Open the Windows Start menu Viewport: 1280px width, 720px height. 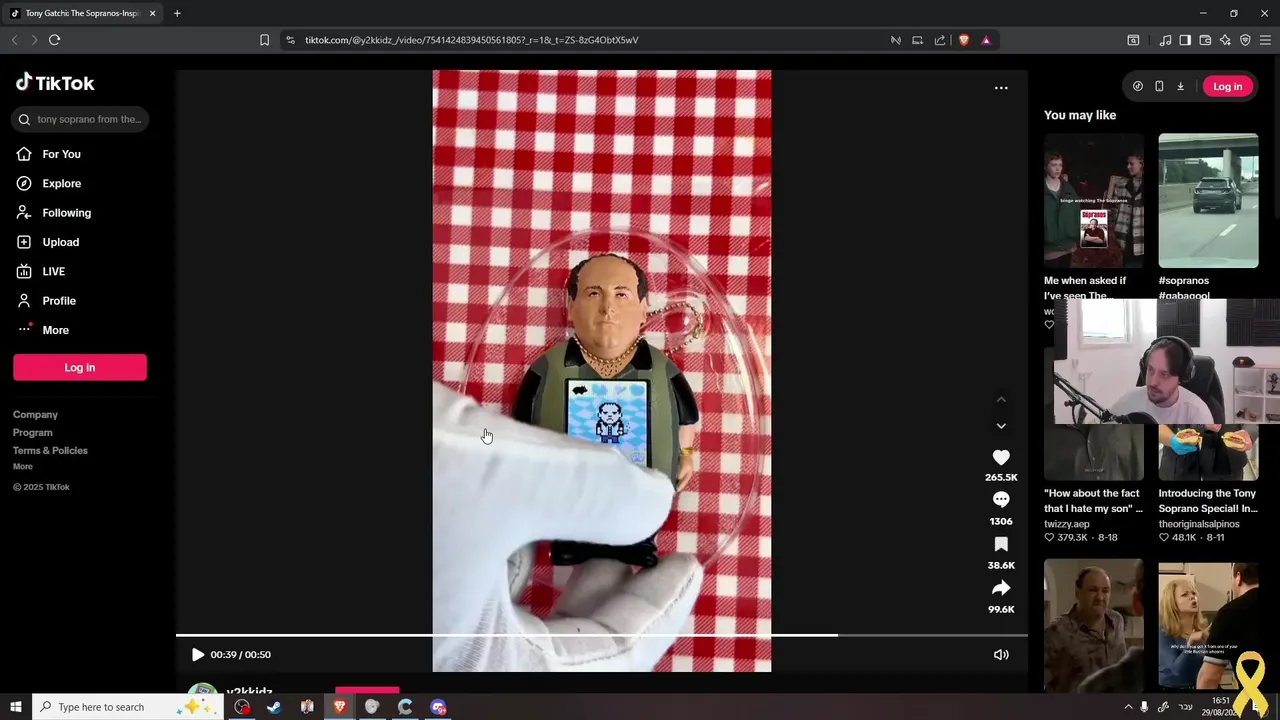[x=15, y=707]
